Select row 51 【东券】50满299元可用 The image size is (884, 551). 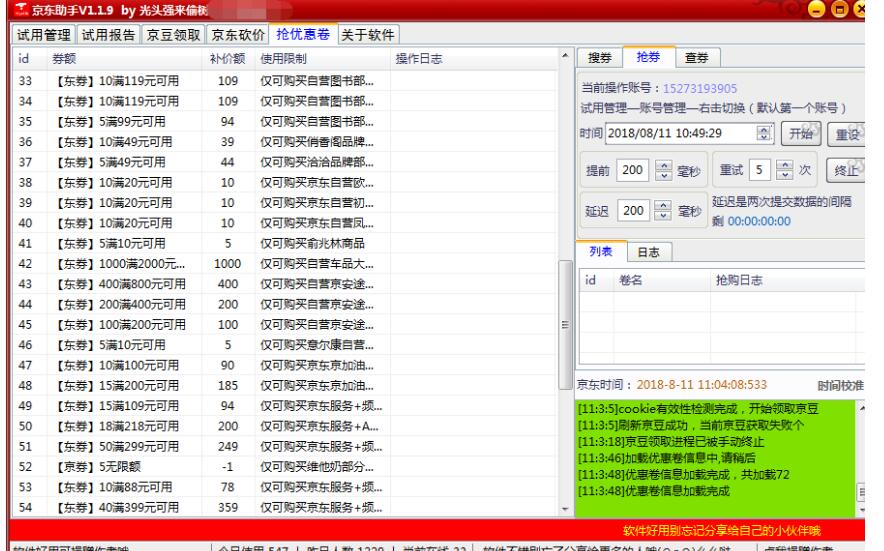pyautogui.click(x=285, y=446)
